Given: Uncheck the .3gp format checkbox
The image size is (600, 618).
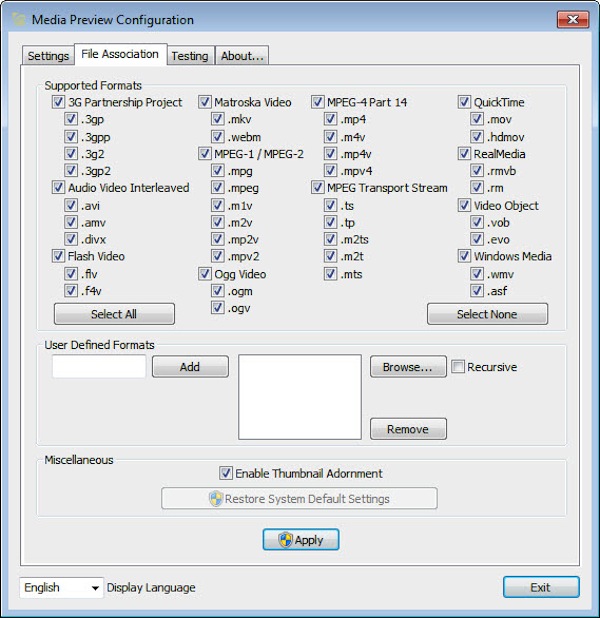Looking at the screenshot, I should click(71, 119).
